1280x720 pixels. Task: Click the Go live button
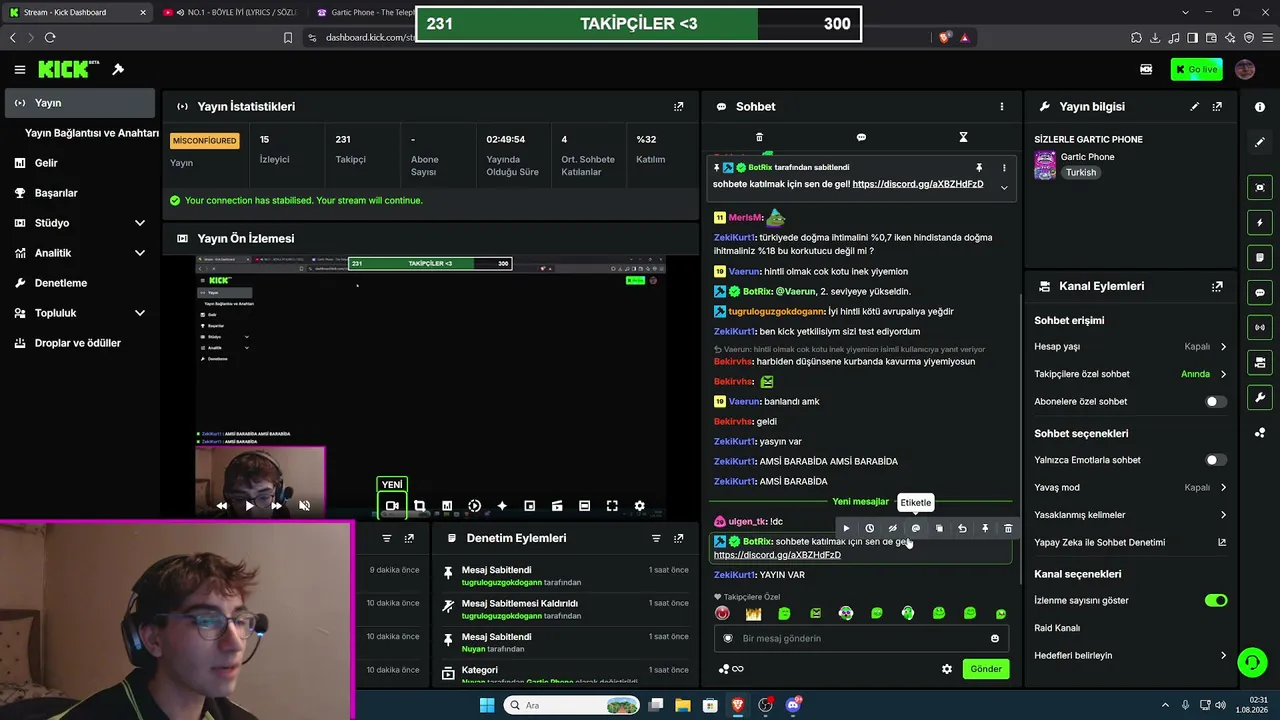(1196, 69)
